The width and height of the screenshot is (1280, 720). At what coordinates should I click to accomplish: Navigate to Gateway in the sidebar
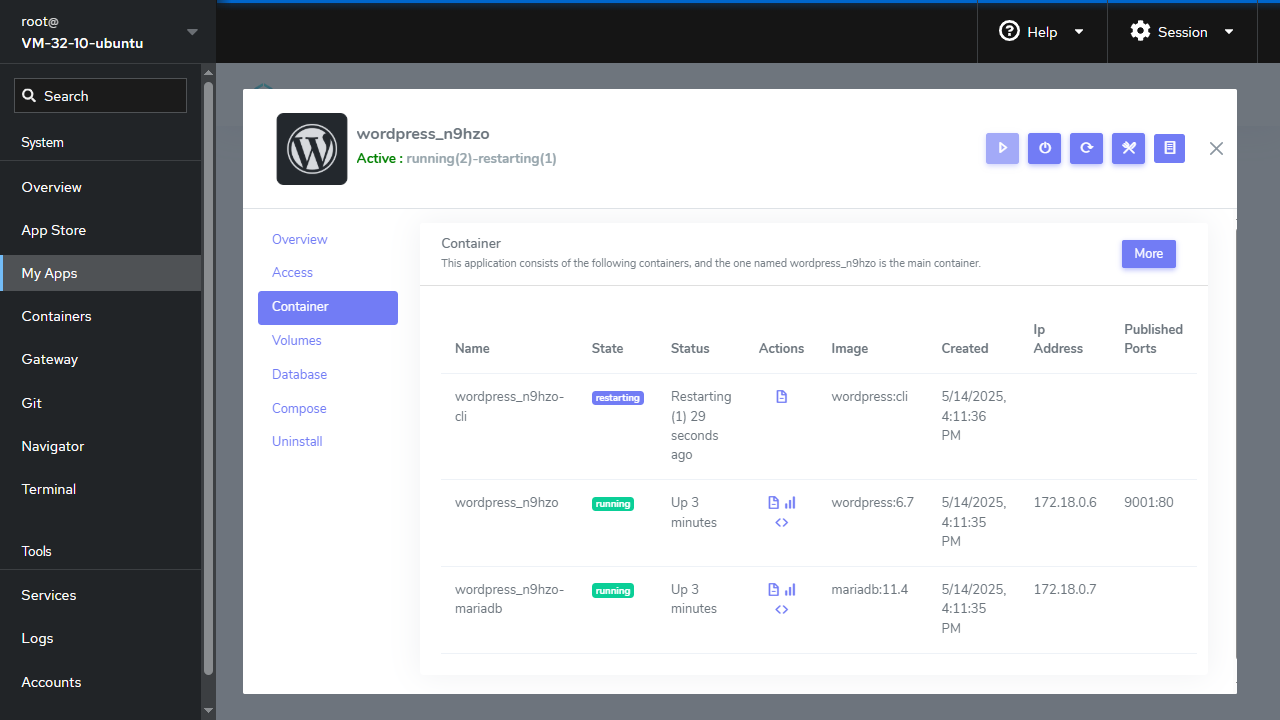(x=100, y=359)
